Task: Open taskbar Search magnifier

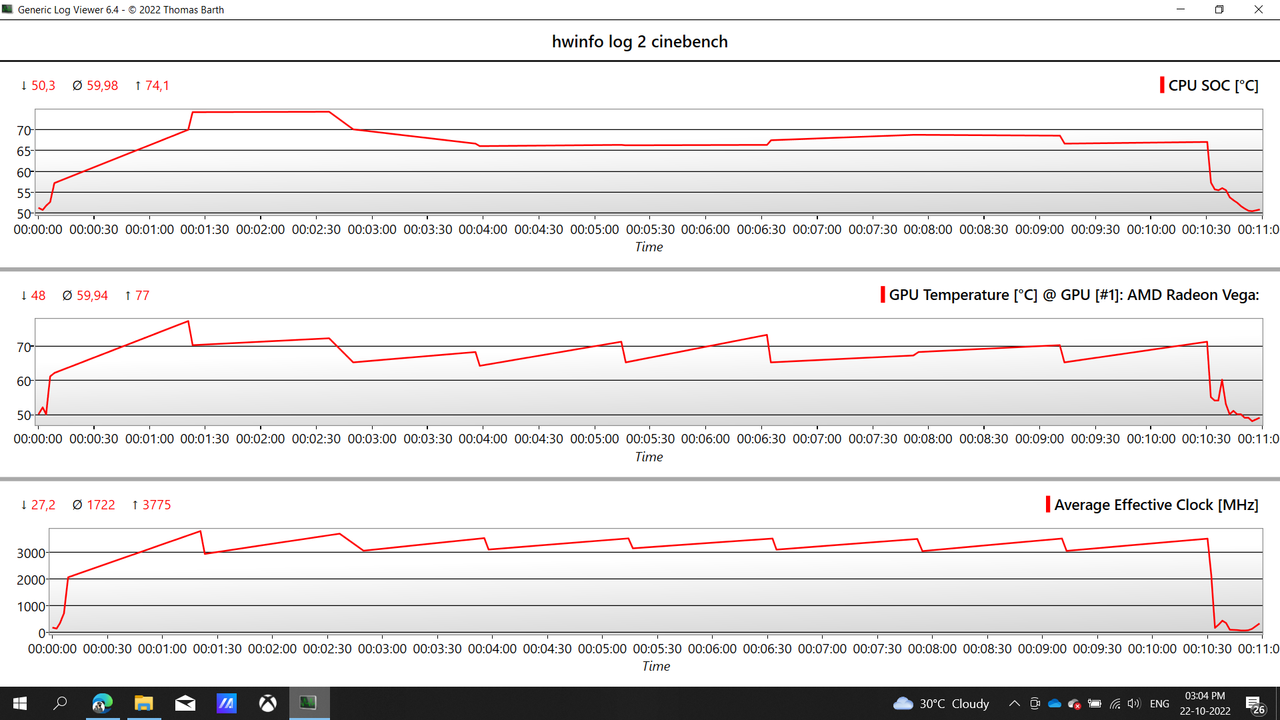Action: [x=60, y=703]
